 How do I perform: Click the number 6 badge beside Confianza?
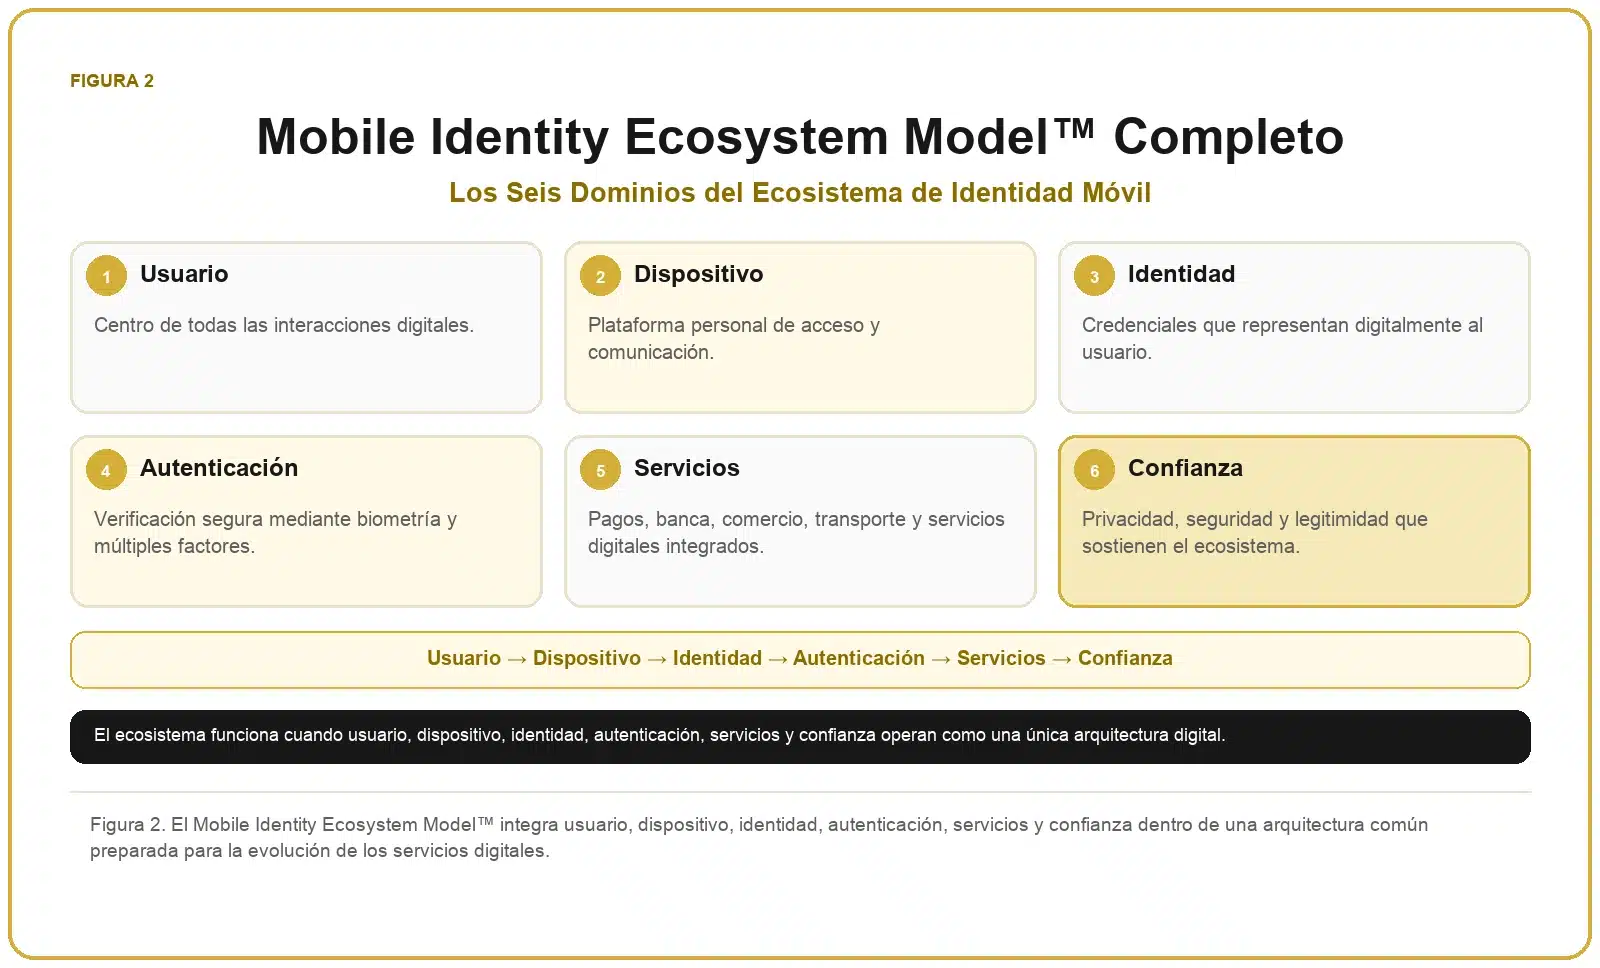[x=1094, y=470]
